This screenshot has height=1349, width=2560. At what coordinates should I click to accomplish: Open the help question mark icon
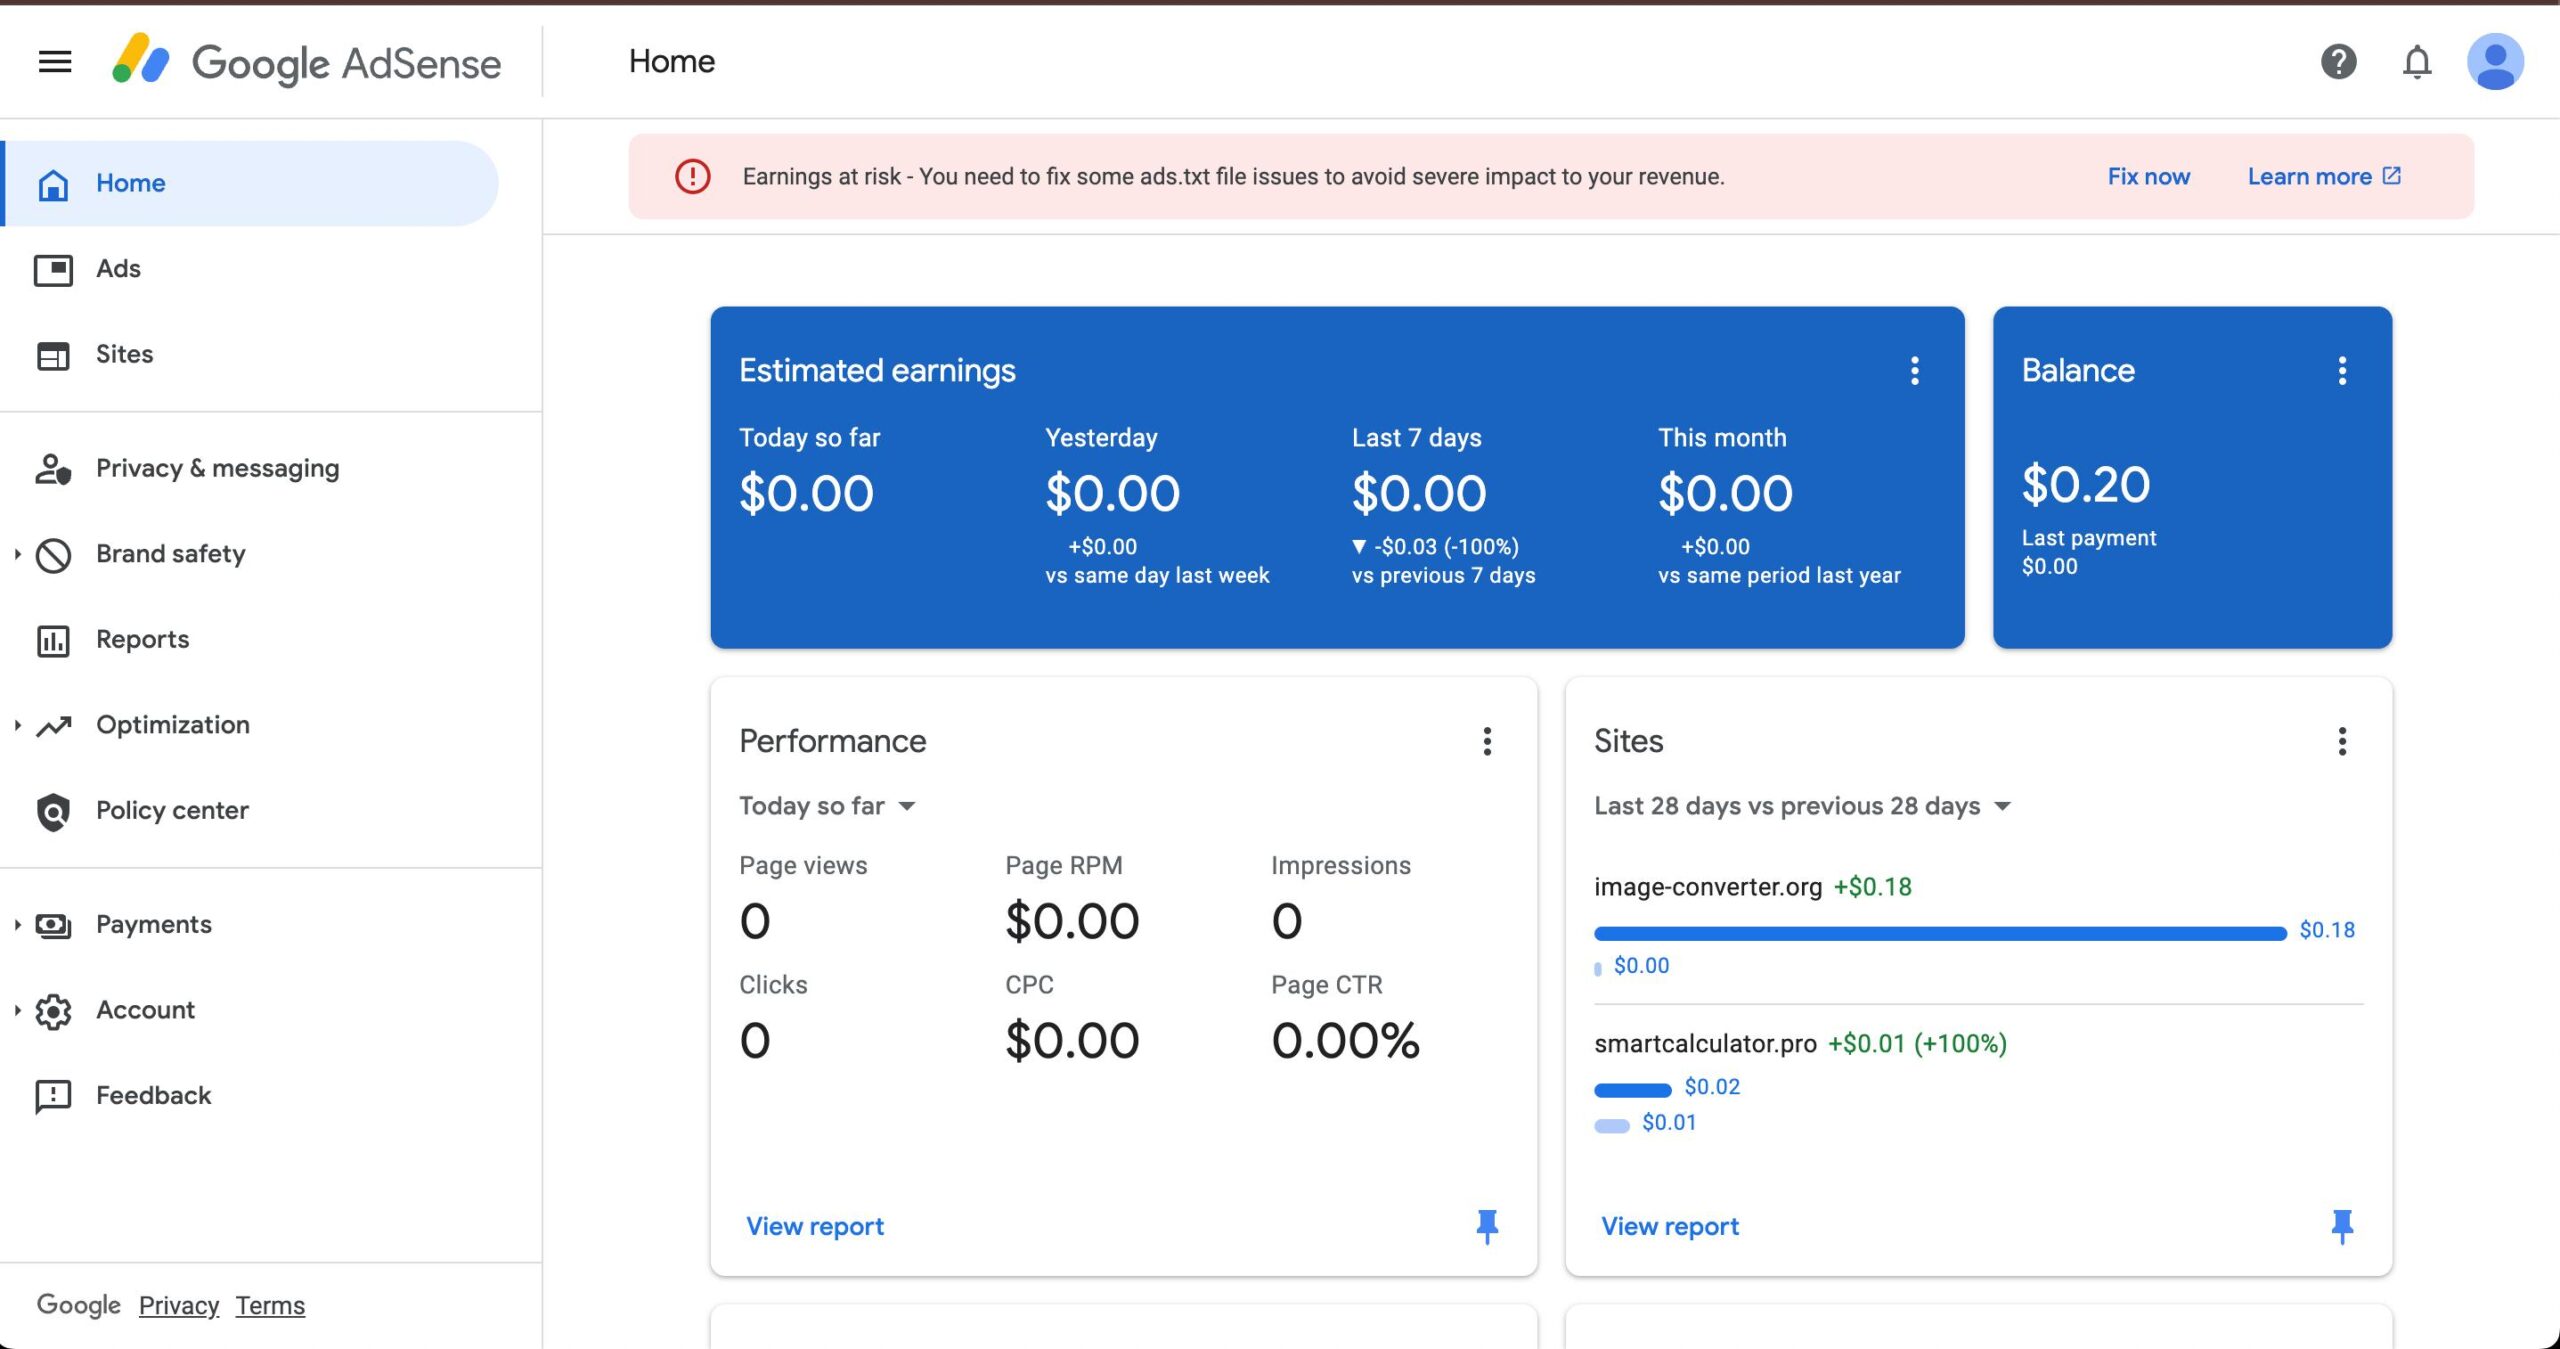2338,62
